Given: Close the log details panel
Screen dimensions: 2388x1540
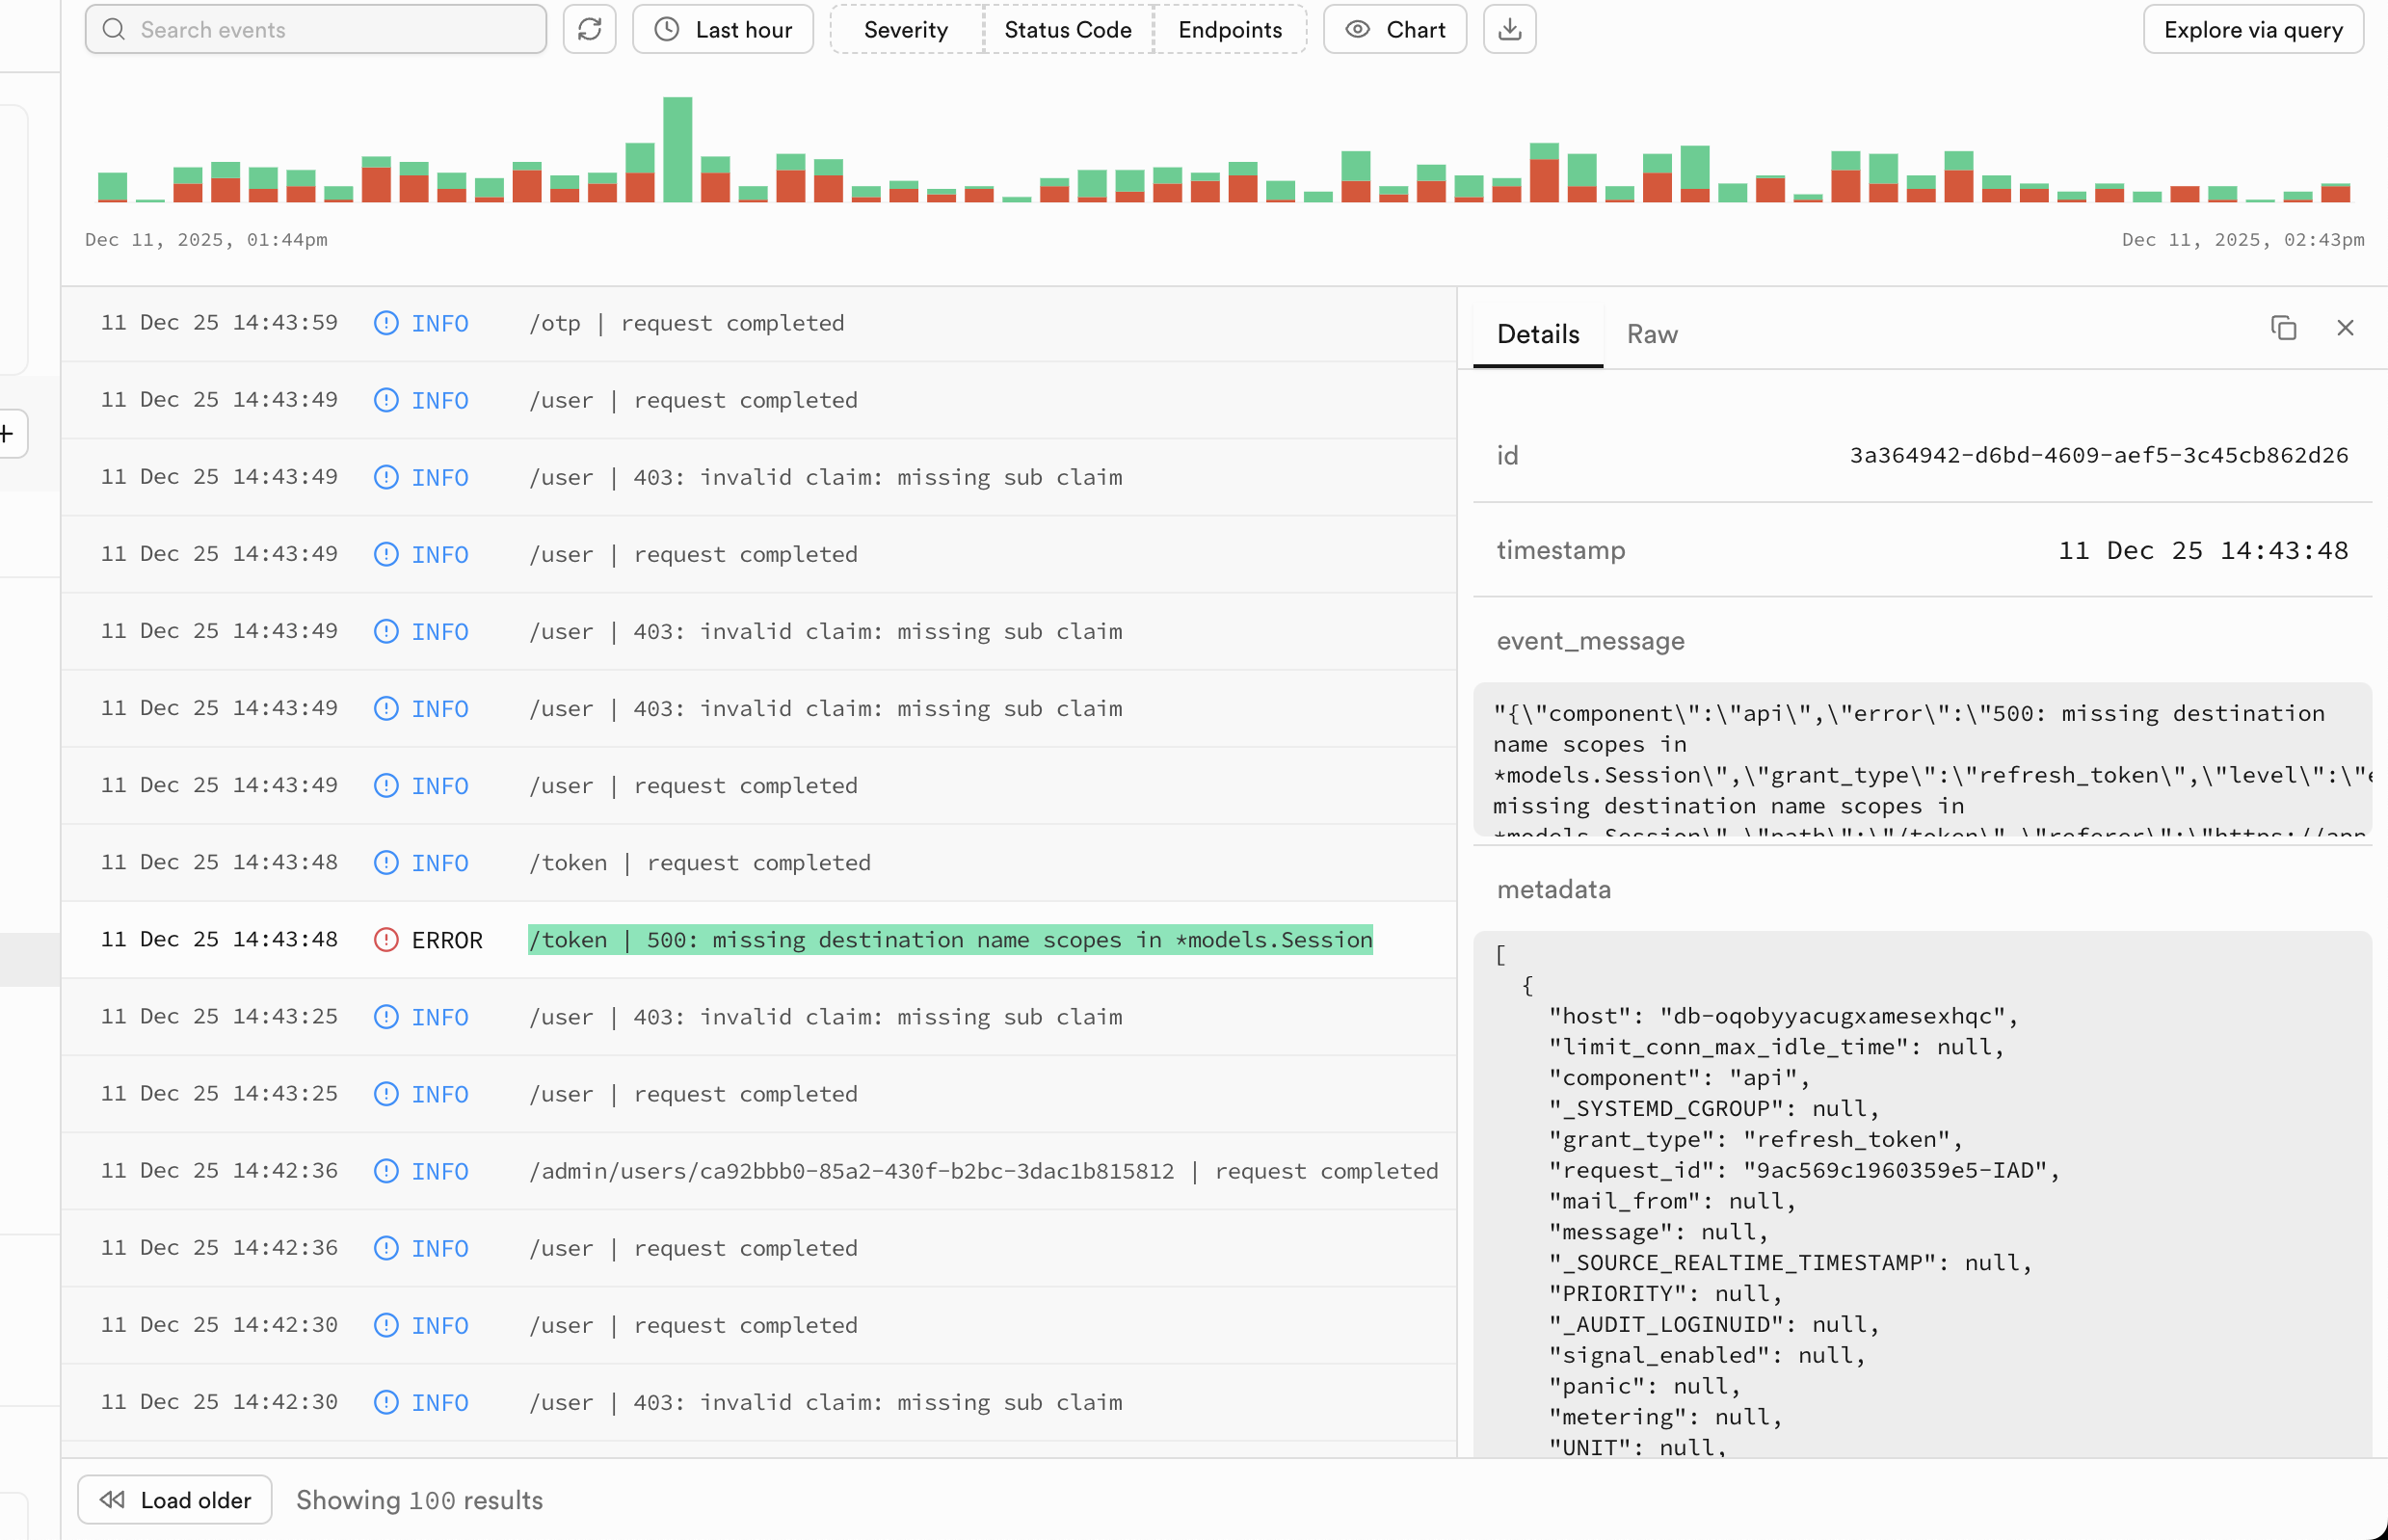Looking at the screenshot, I should [2345, 328].
